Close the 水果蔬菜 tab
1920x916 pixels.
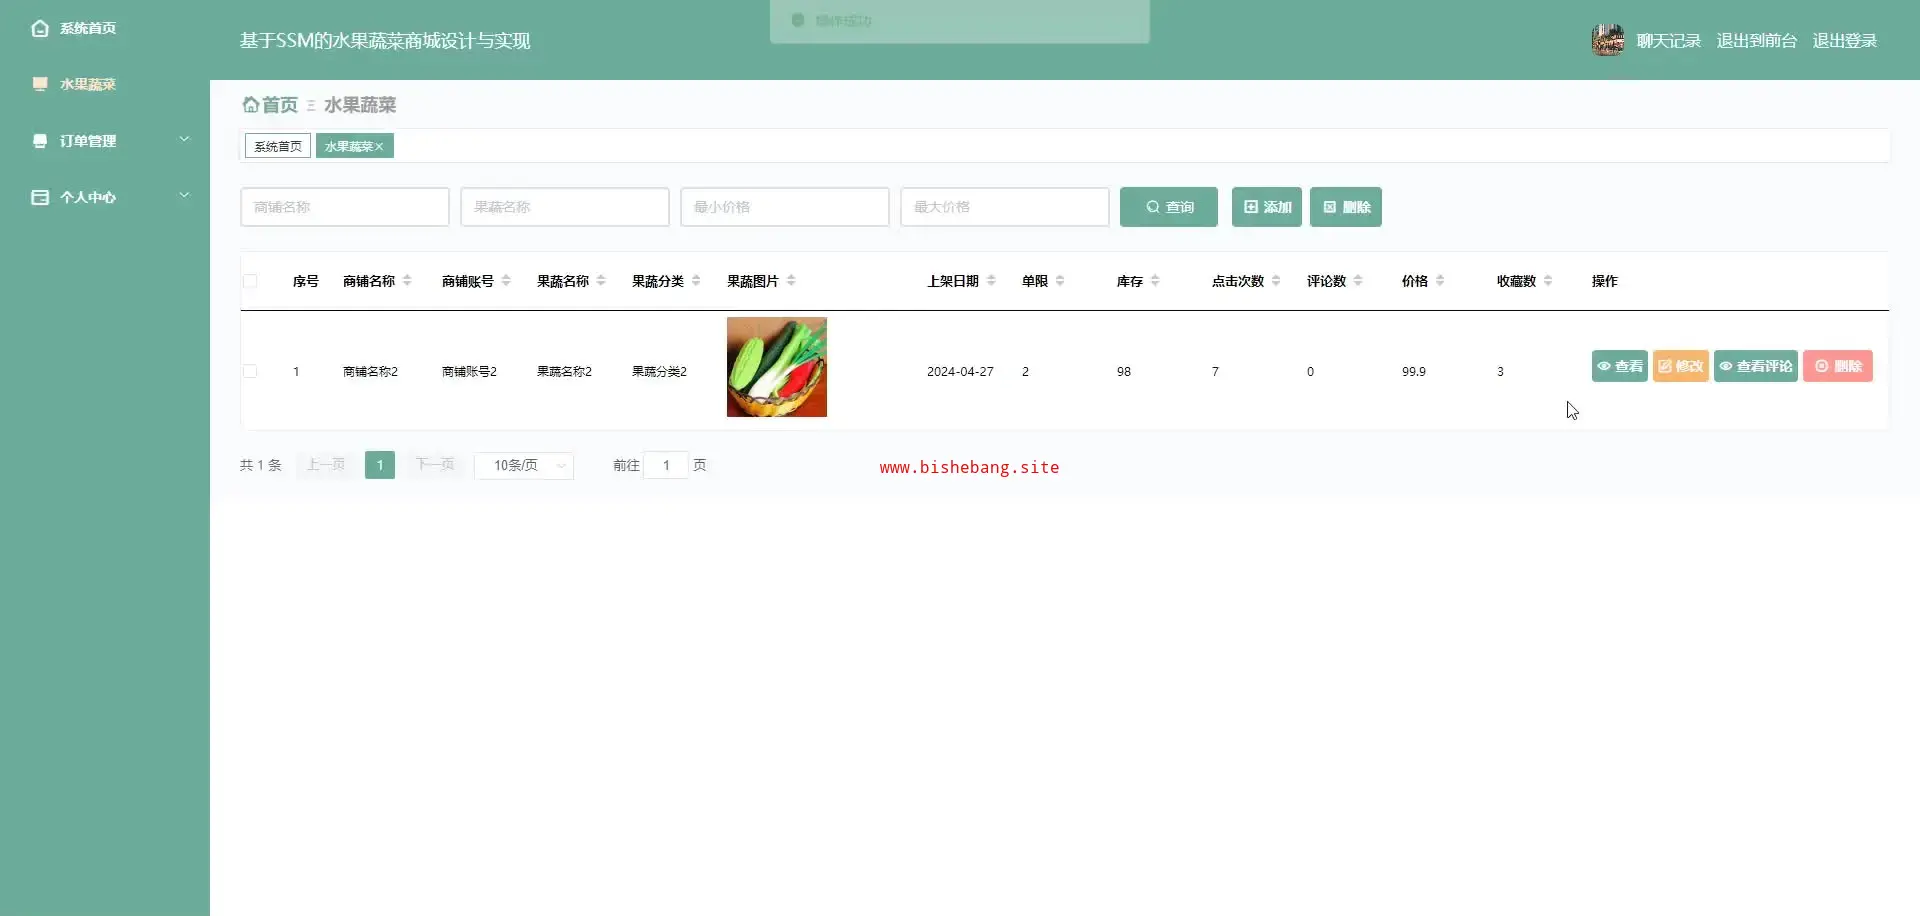[x=379, y=147]
